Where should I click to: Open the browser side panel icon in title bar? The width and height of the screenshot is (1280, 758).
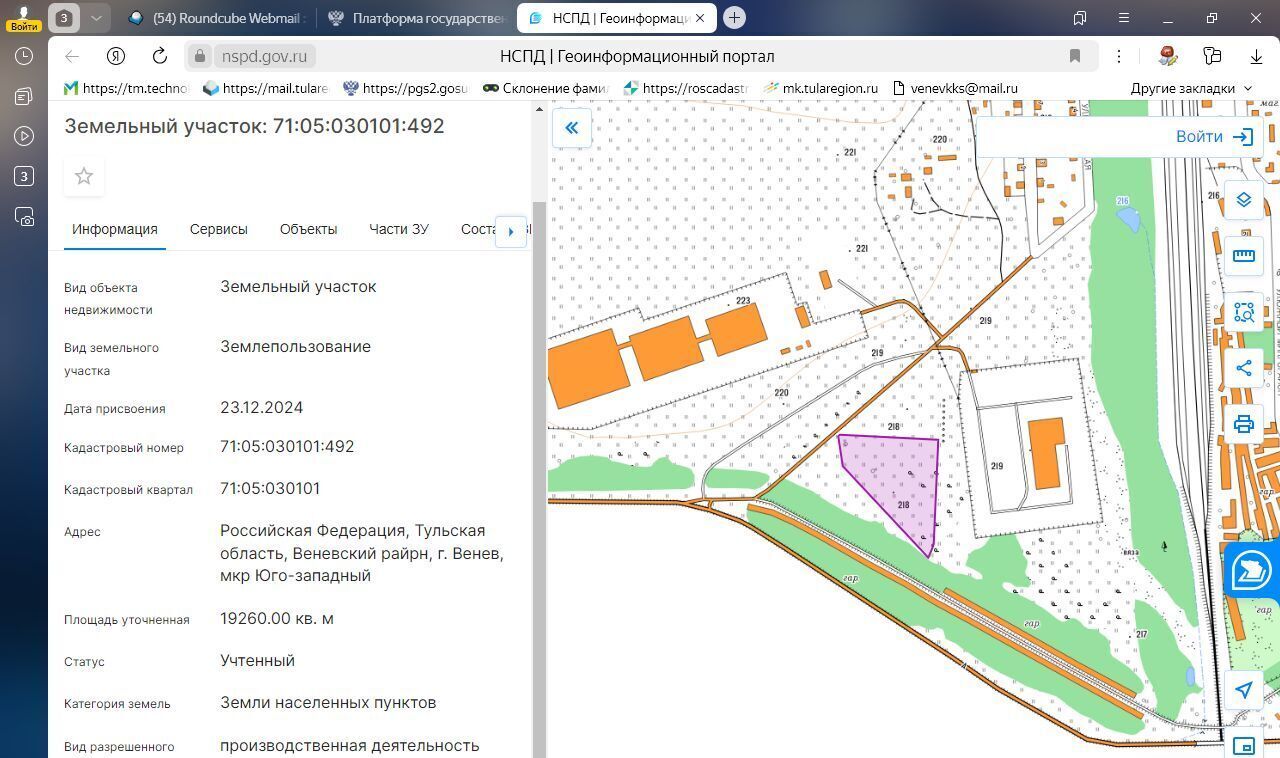point(1080,18)
